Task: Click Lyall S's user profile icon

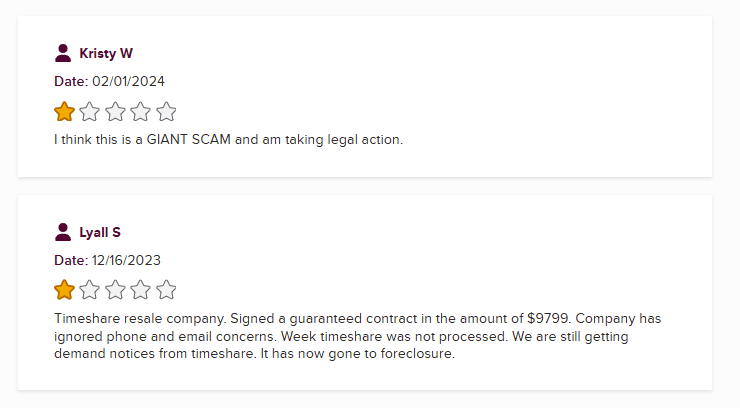Action: point(64,232)
